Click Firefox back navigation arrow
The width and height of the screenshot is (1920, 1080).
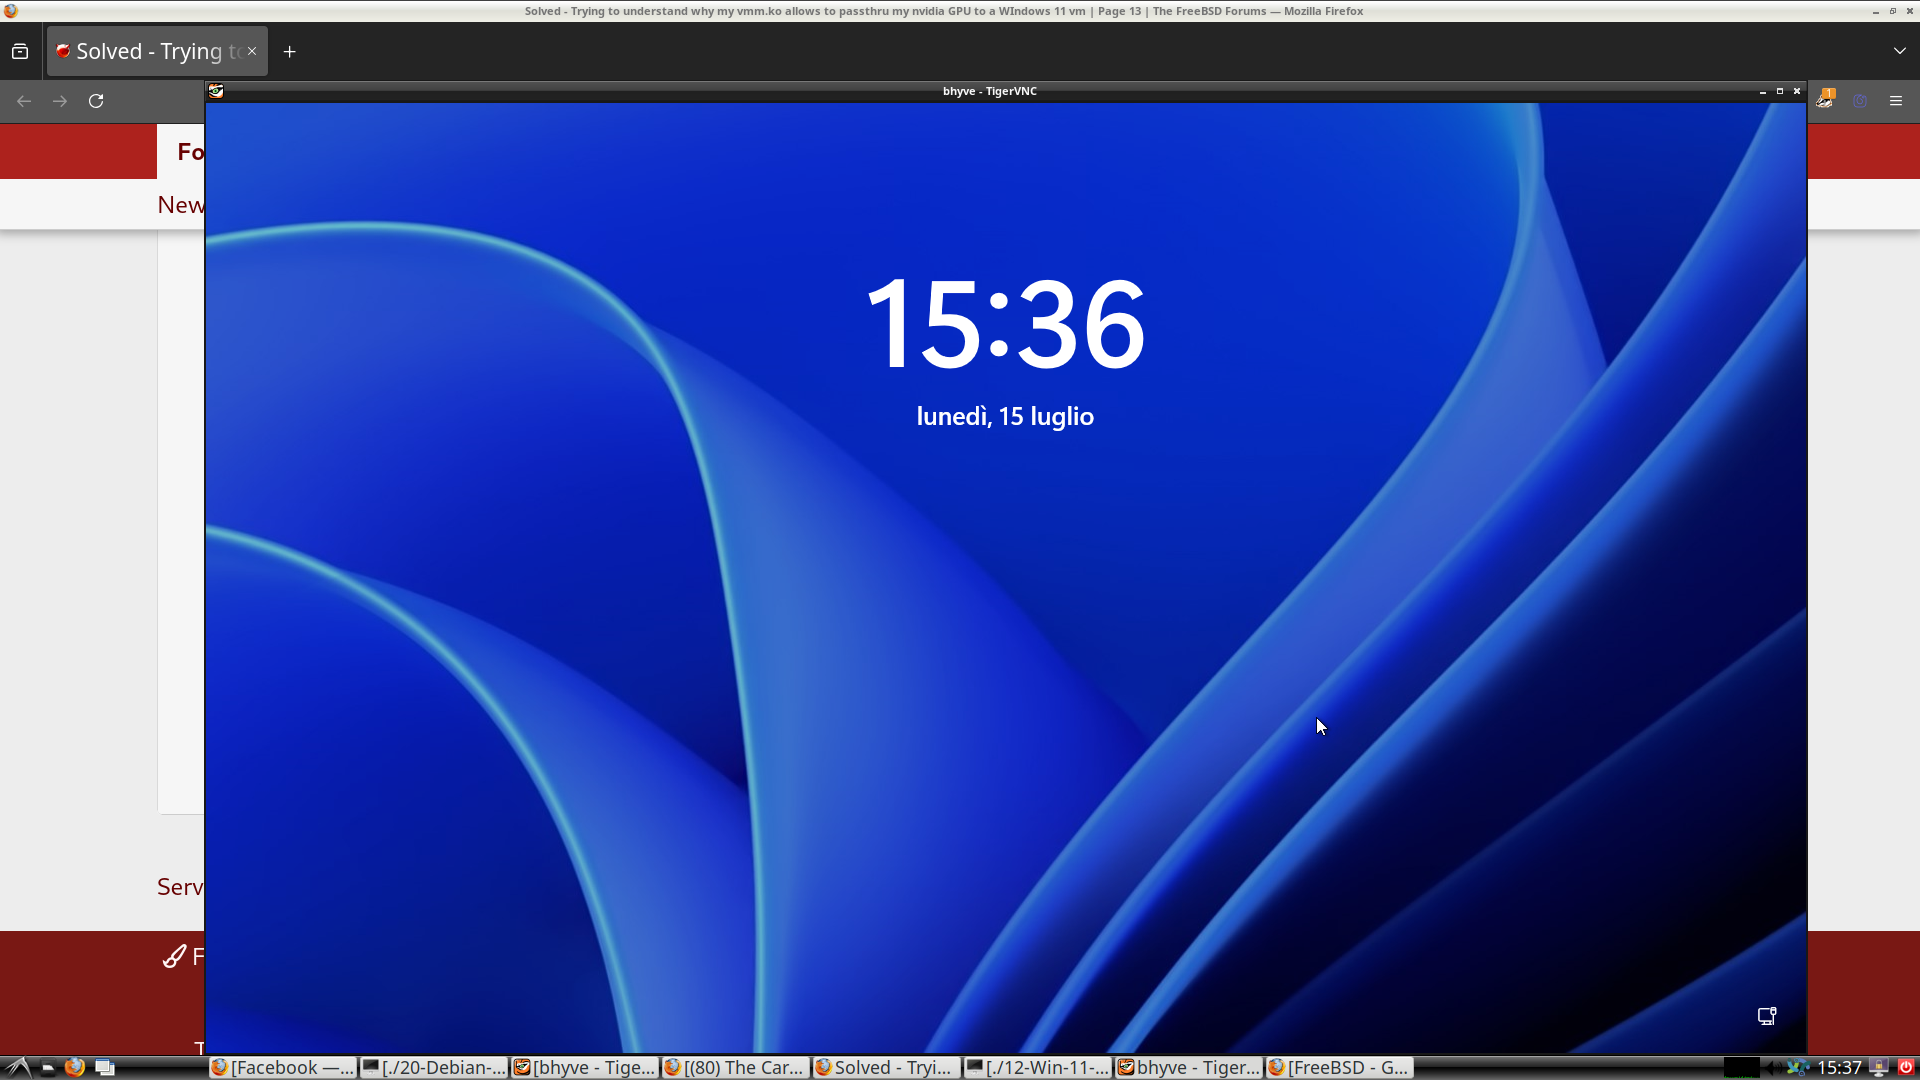24,101
